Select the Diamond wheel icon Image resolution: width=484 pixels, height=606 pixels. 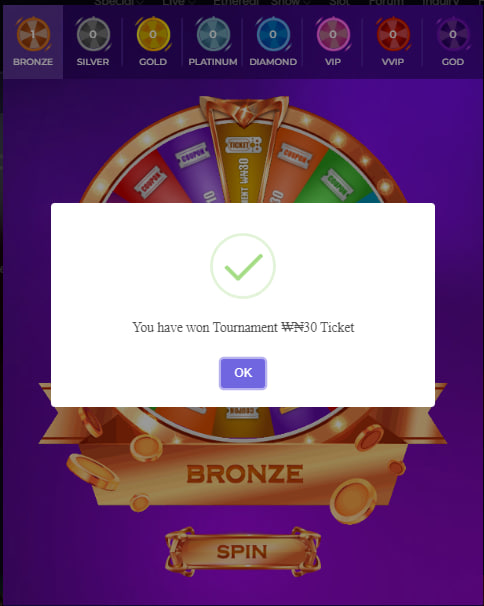(273, 34)
